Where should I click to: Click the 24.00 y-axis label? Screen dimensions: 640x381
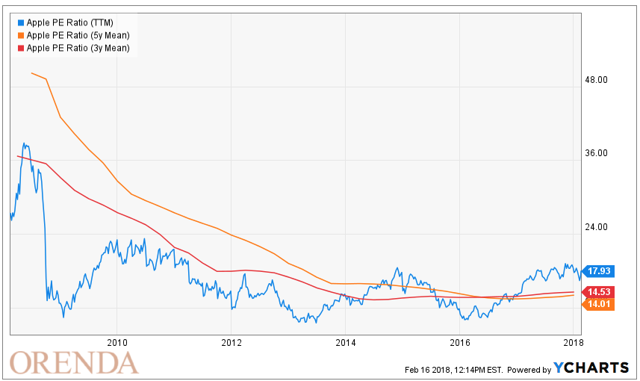[596, 227]
